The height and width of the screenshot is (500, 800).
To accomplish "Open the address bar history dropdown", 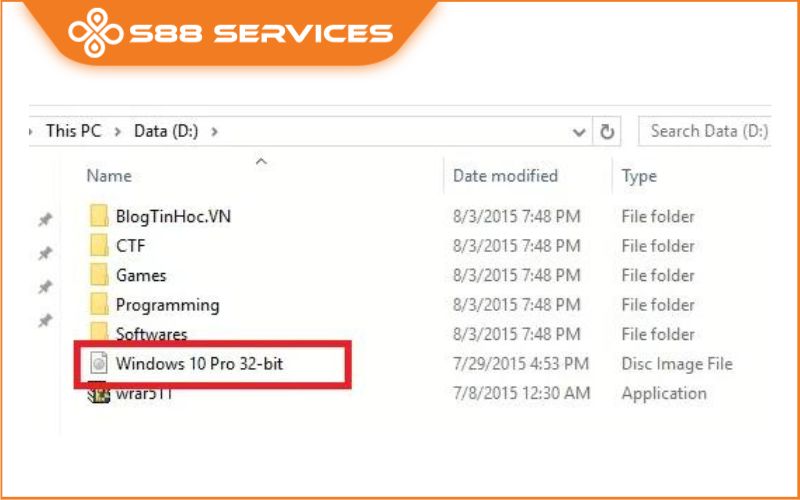I will (579, 132).
